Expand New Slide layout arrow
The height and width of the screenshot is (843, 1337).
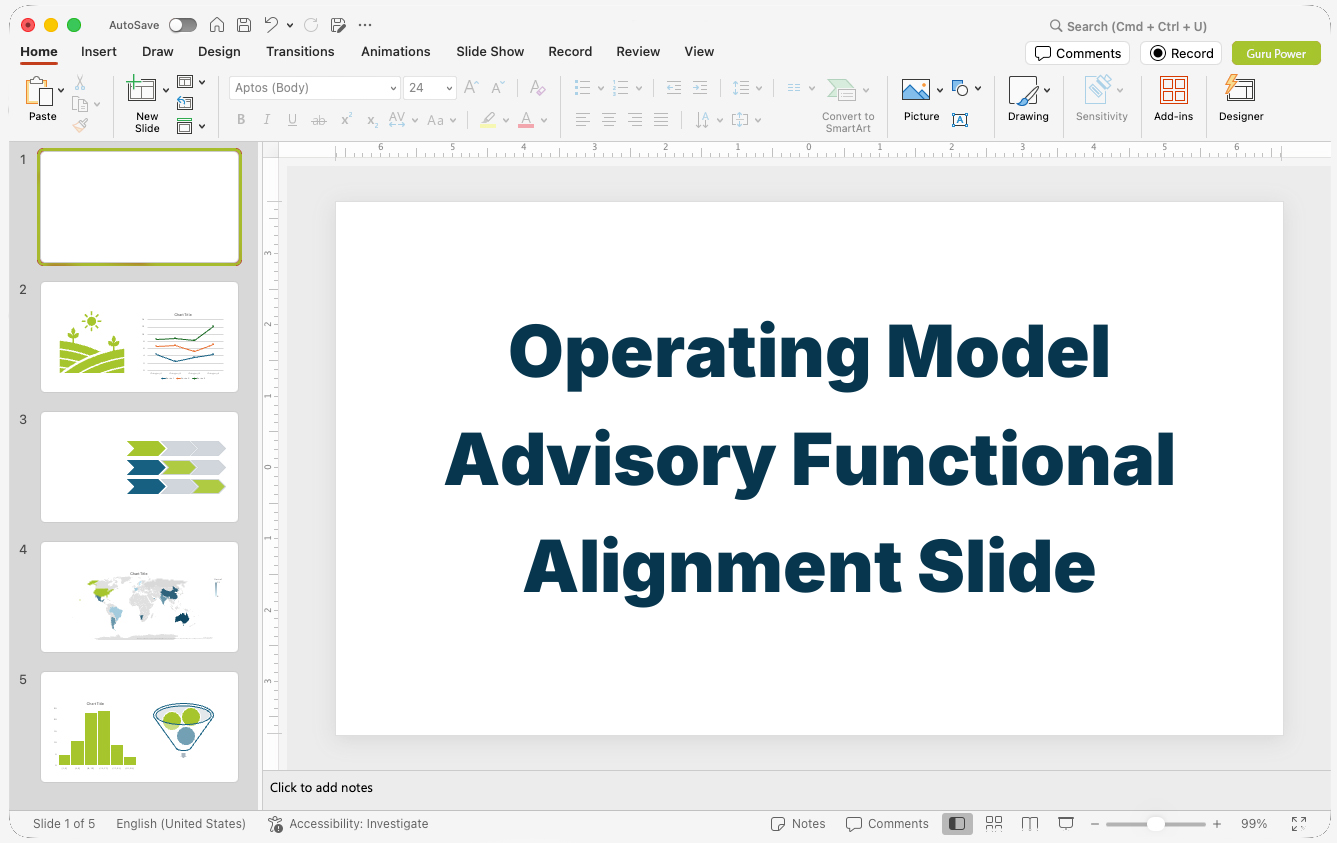166,91
